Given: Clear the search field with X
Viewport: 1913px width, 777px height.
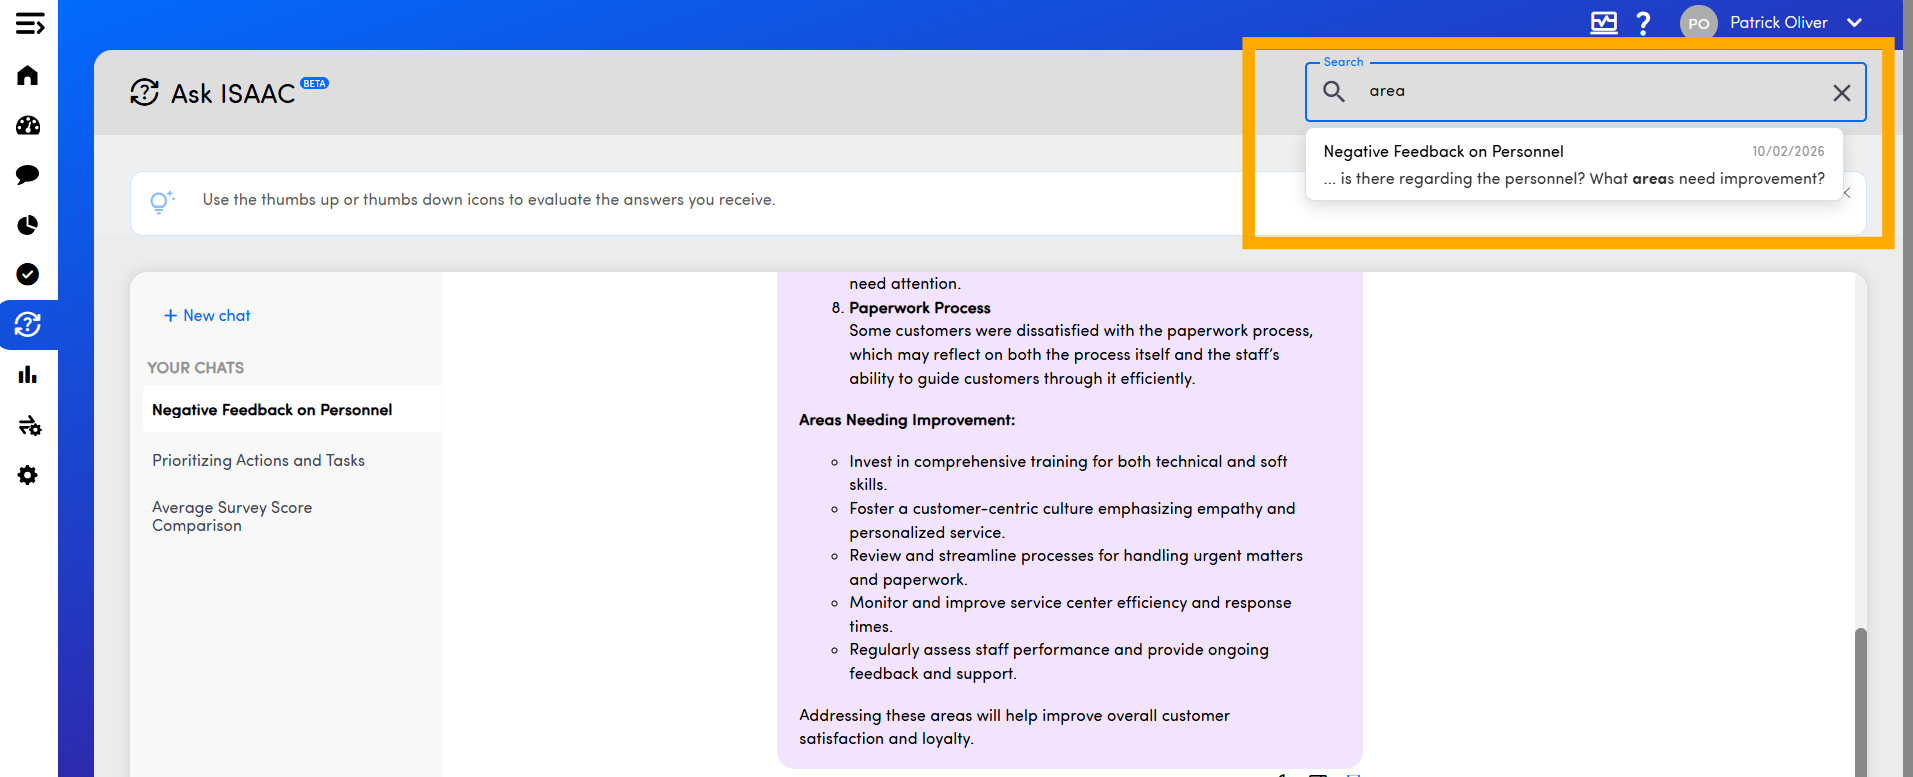Looking at the screenshot, I should point(1841,93).
